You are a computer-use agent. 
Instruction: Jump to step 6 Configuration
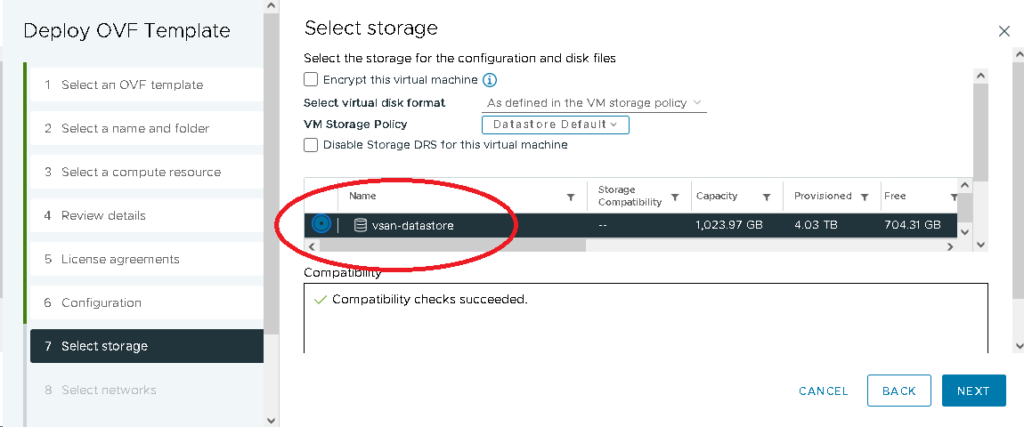click(101, 303)
